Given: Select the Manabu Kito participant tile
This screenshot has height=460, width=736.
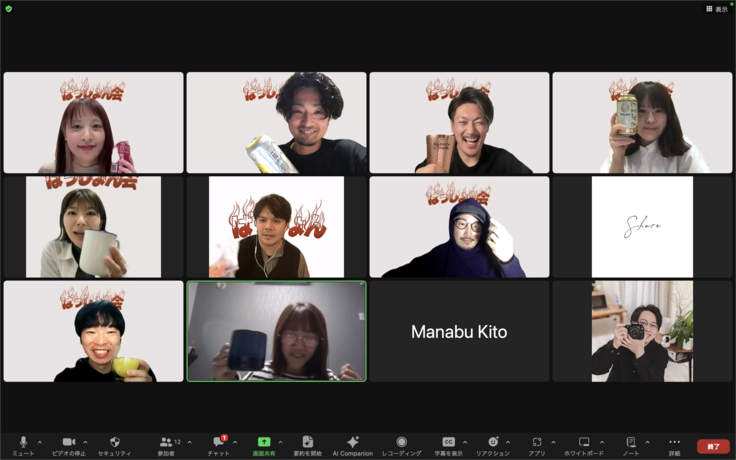Looking at the screenshot, I should click(459, 331).
